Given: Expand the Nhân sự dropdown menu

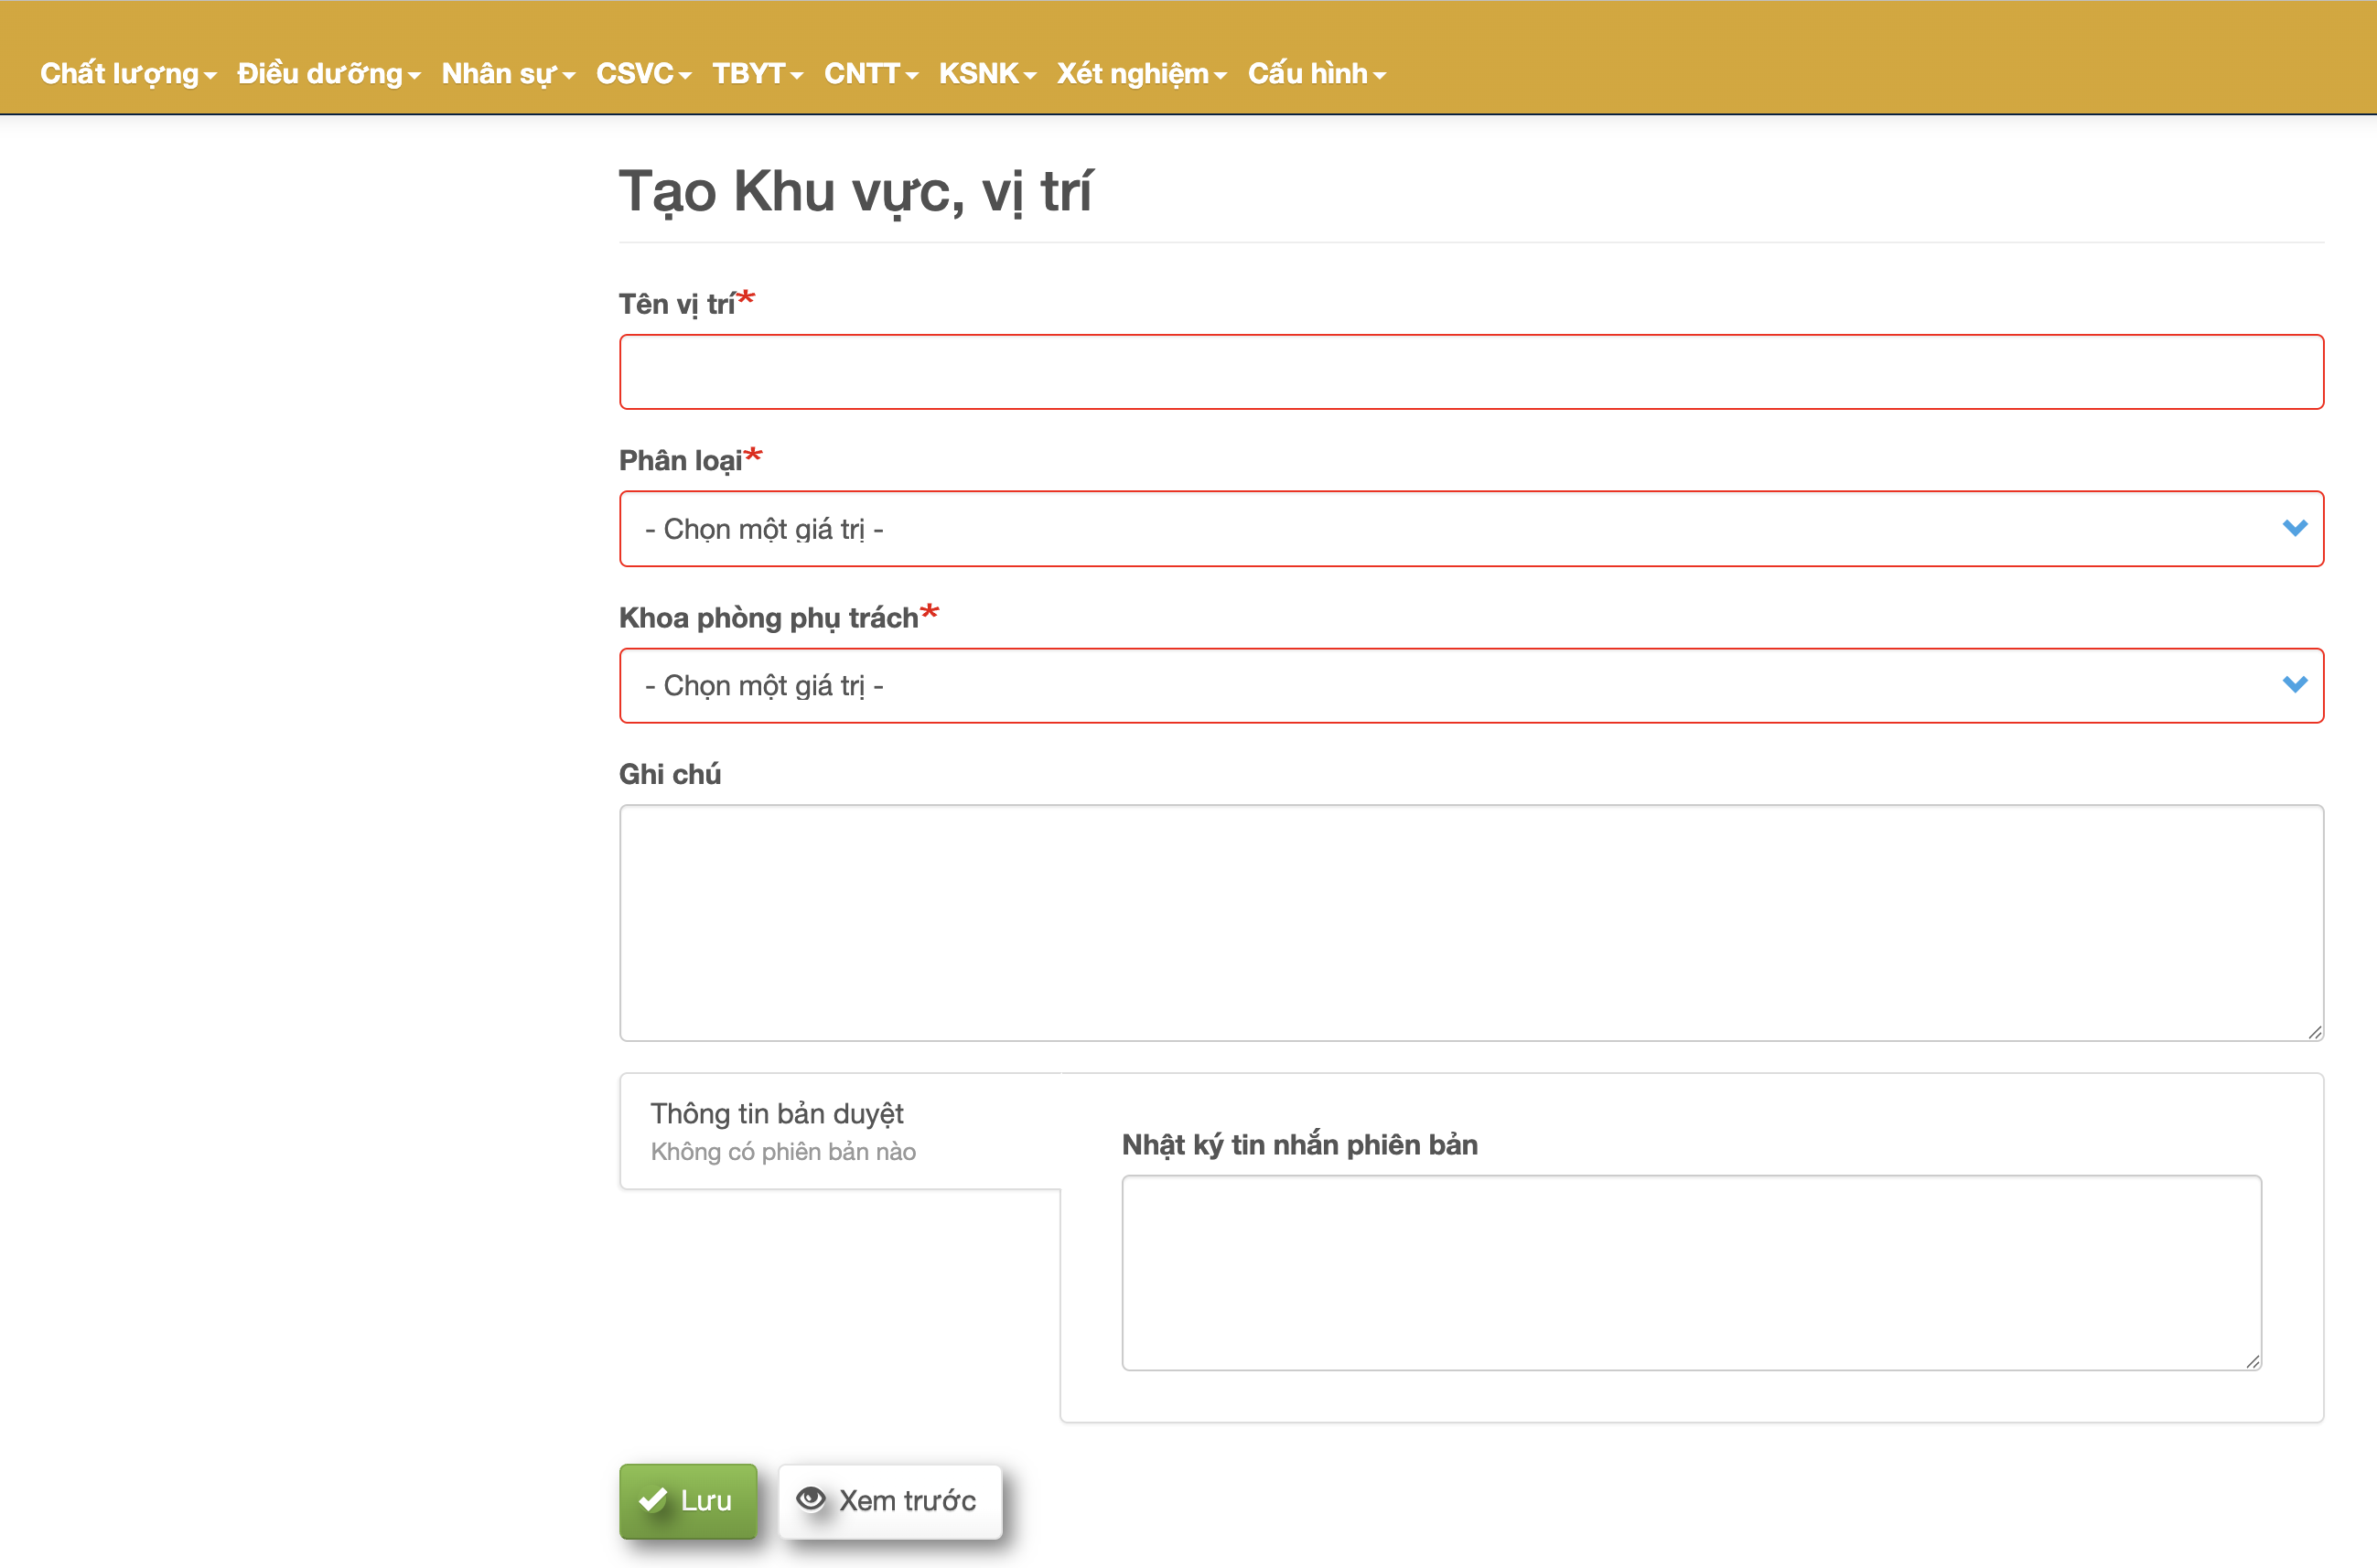Looking at the screenshot, I should coord(507,74).
